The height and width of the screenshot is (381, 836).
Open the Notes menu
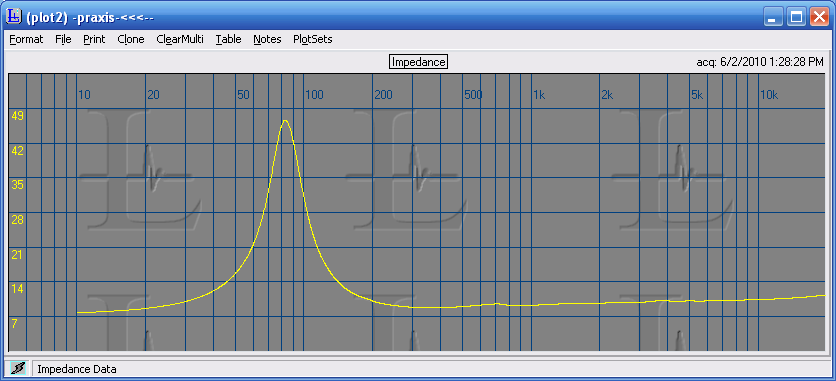tap(267, 39)
